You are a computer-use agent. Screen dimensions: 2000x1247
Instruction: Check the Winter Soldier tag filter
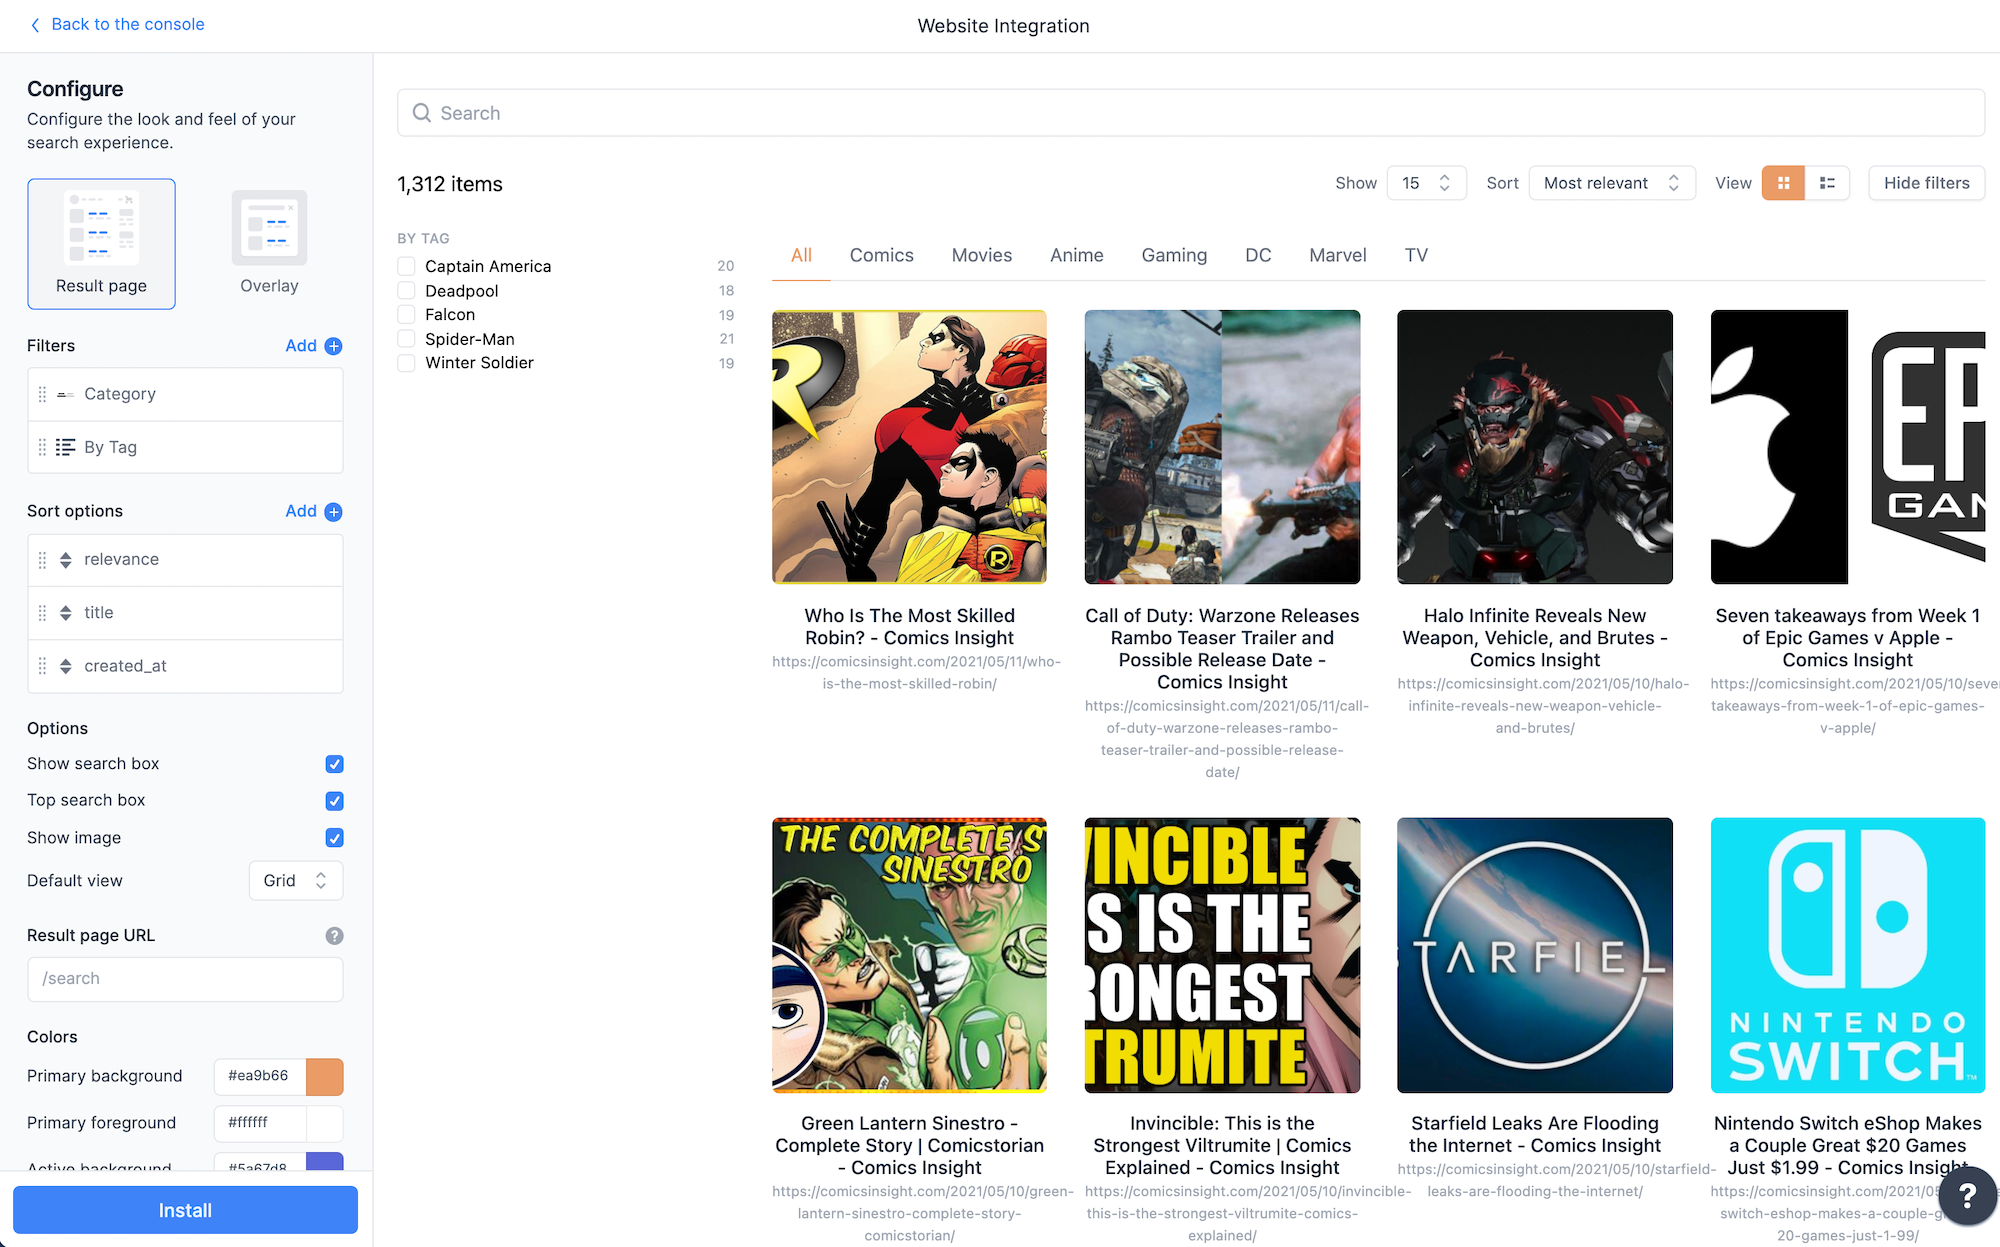pyautogui.click(x=406, y=363)
